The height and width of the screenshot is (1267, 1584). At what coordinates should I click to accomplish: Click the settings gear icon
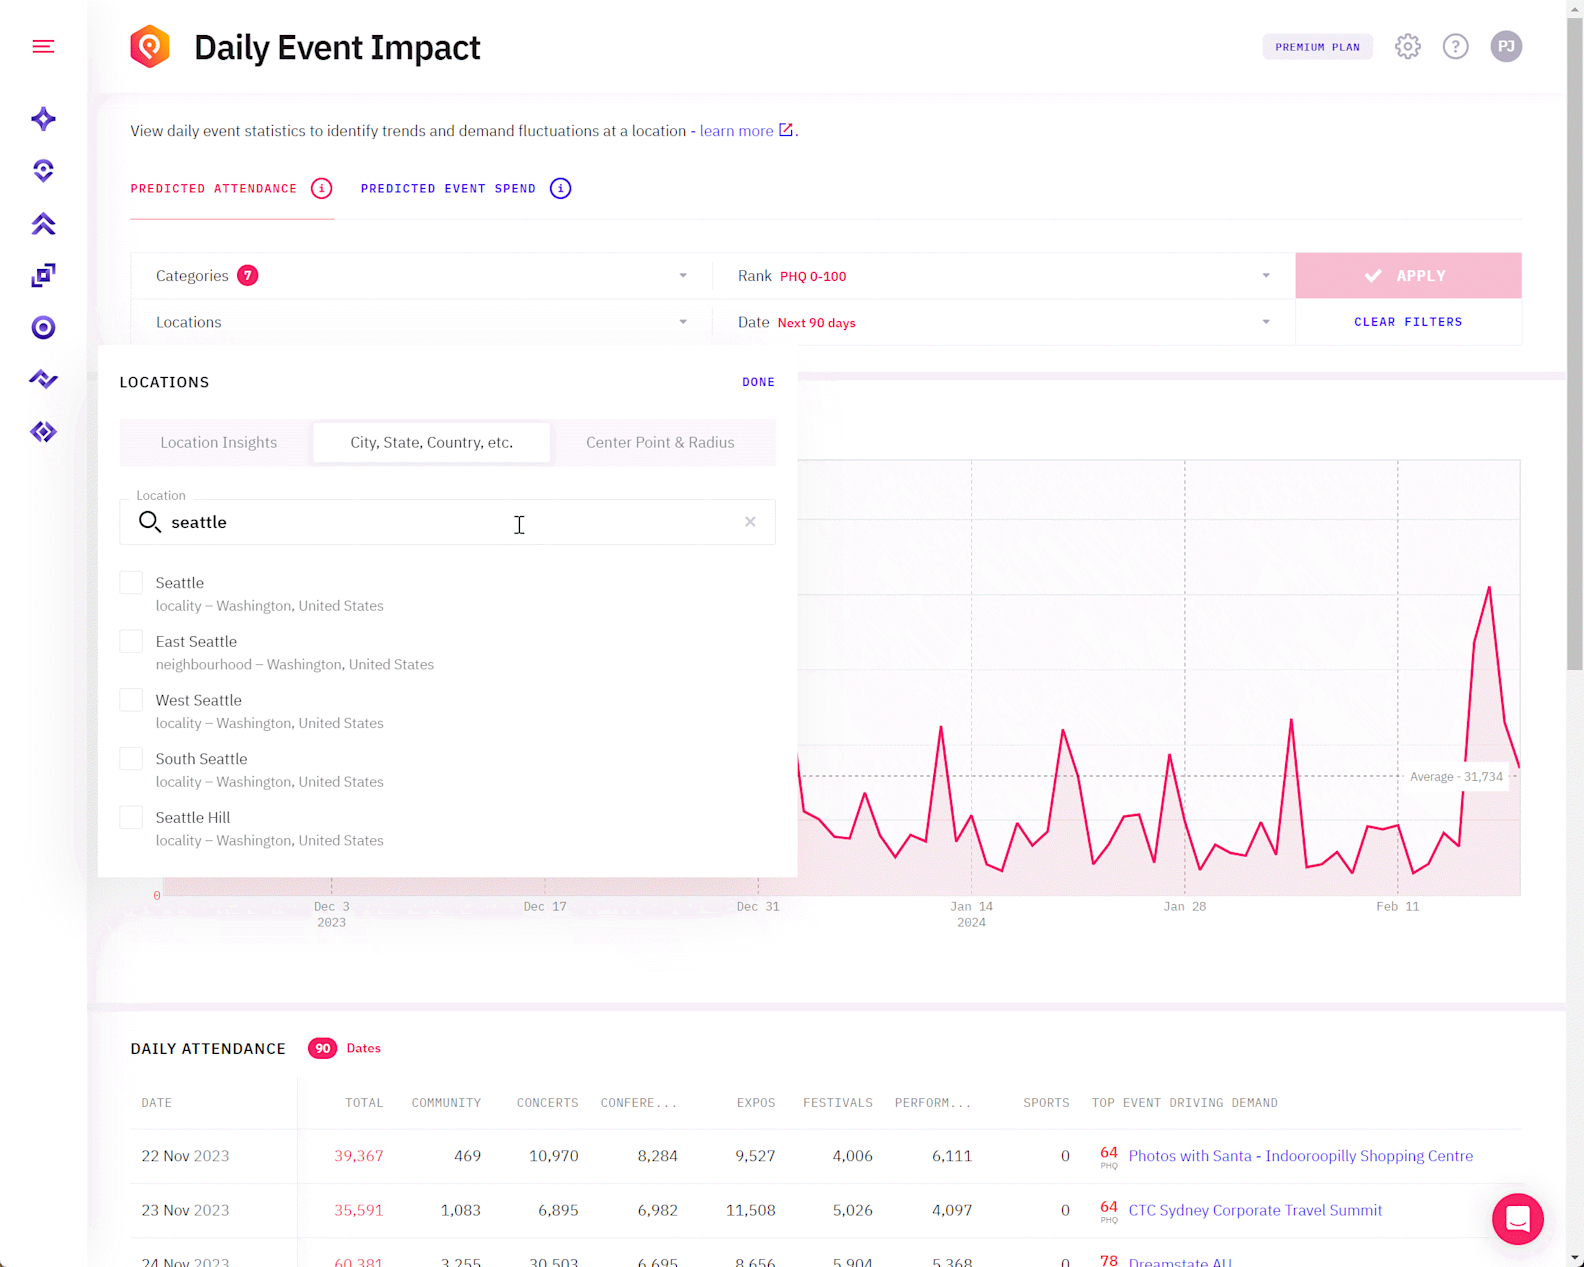pyautogui.click(x=1407, y=47)
